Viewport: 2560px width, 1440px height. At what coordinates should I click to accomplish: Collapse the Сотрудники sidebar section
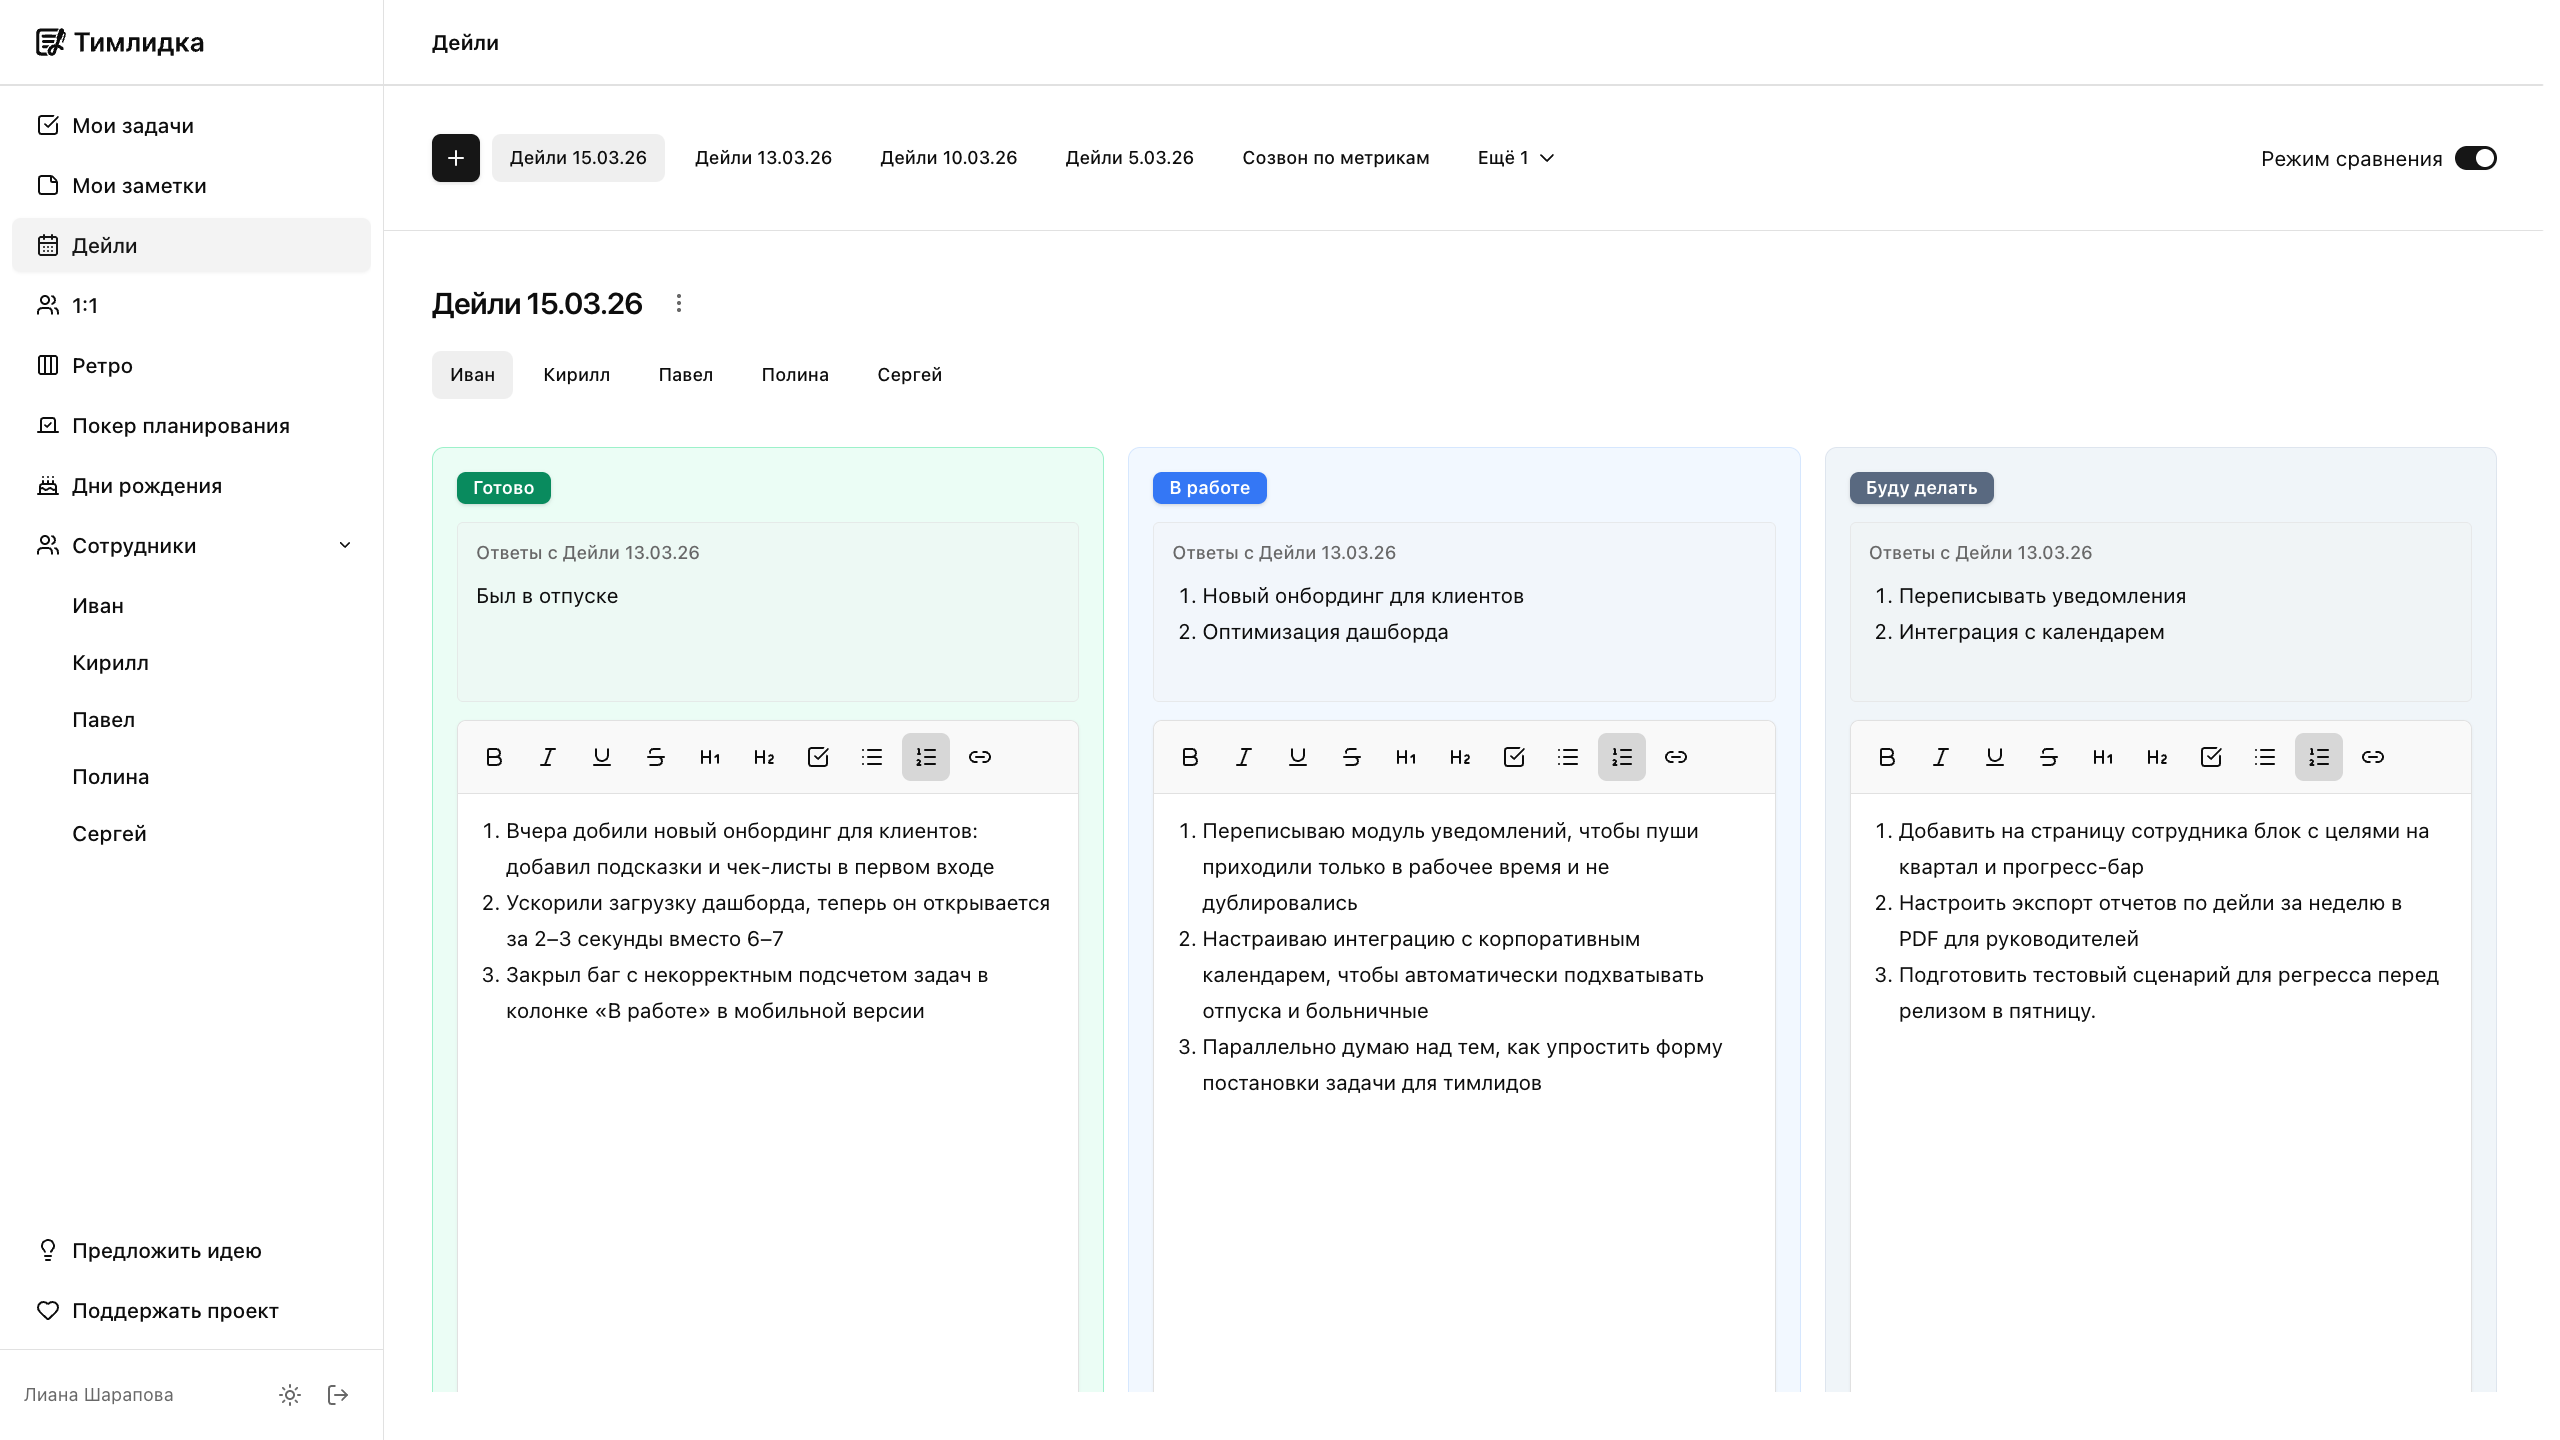coord(345,546)
